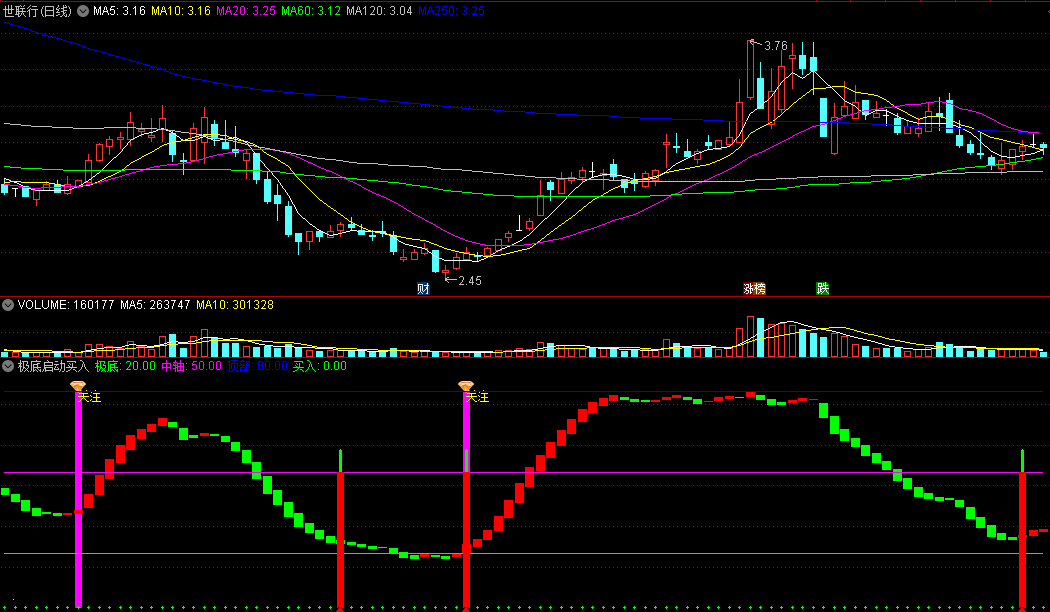Click the 3.76 high price label
The image size is (1050, 612).
(x=776, y=46)
